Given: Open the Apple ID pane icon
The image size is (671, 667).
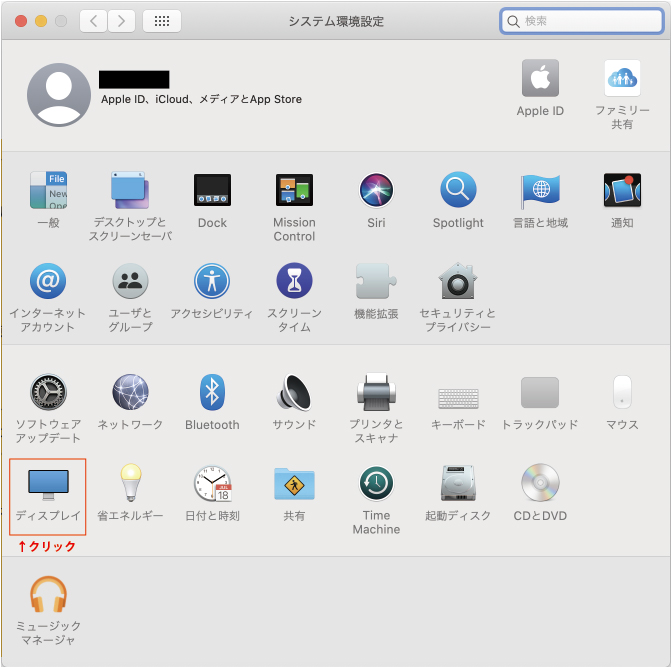Looking at the screenshot, I should tap(540, 78).
